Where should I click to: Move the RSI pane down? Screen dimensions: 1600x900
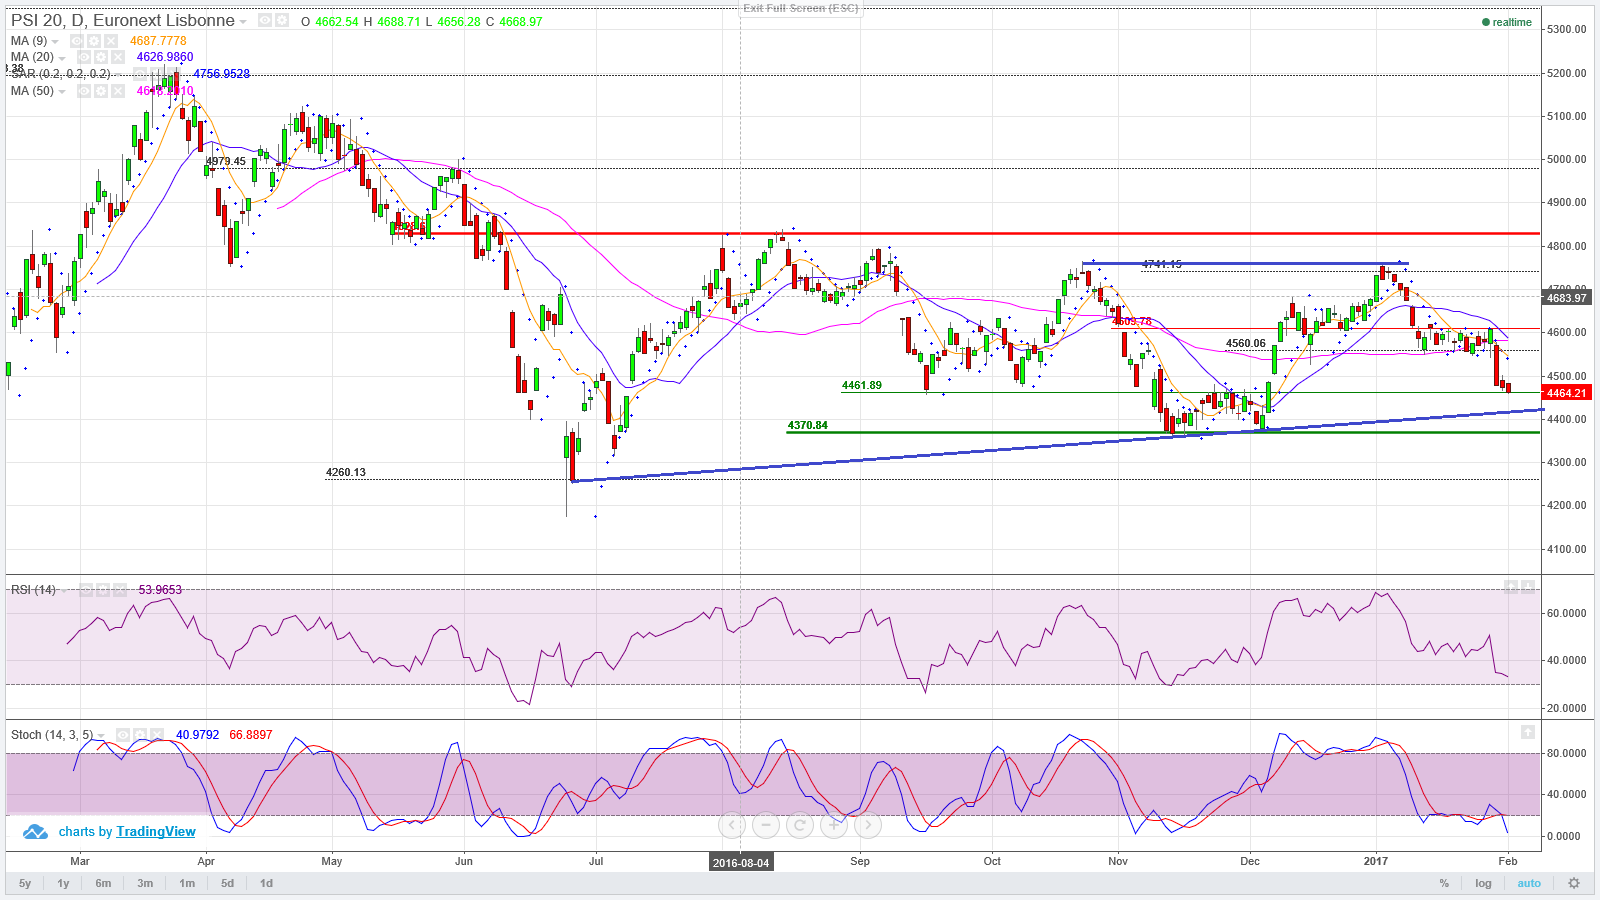[x=1528, y=587]
